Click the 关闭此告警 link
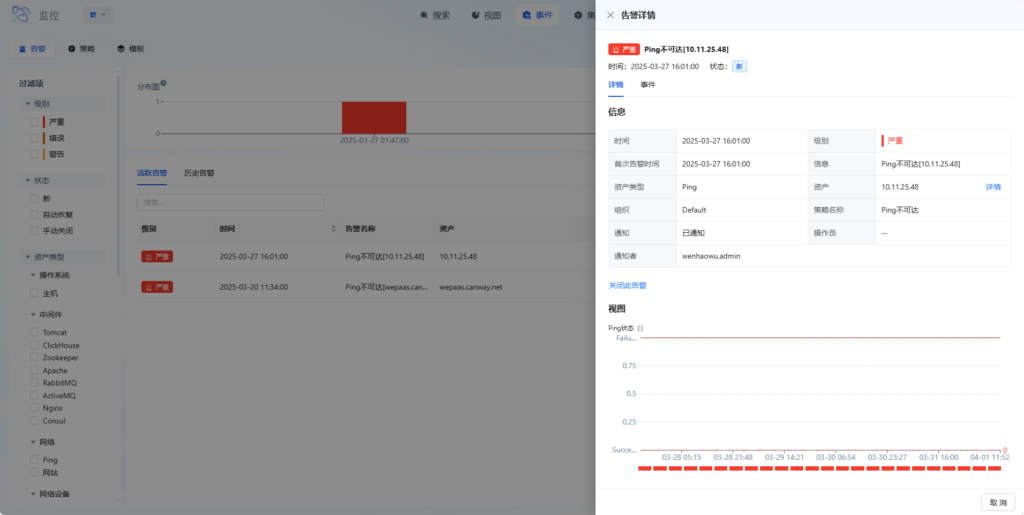Viewport: 1024px width, 515px height. coord(628,286)
